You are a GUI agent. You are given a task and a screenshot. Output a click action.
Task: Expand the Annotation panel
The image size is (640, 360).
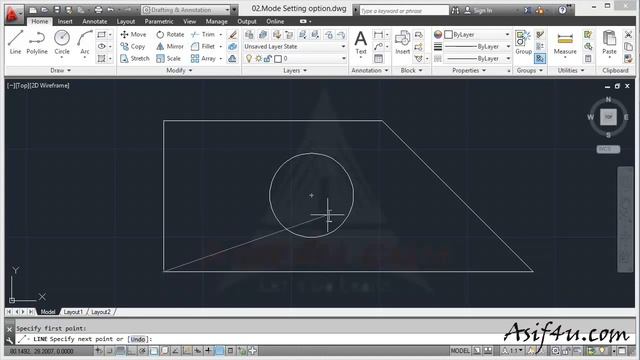[369, 71]
